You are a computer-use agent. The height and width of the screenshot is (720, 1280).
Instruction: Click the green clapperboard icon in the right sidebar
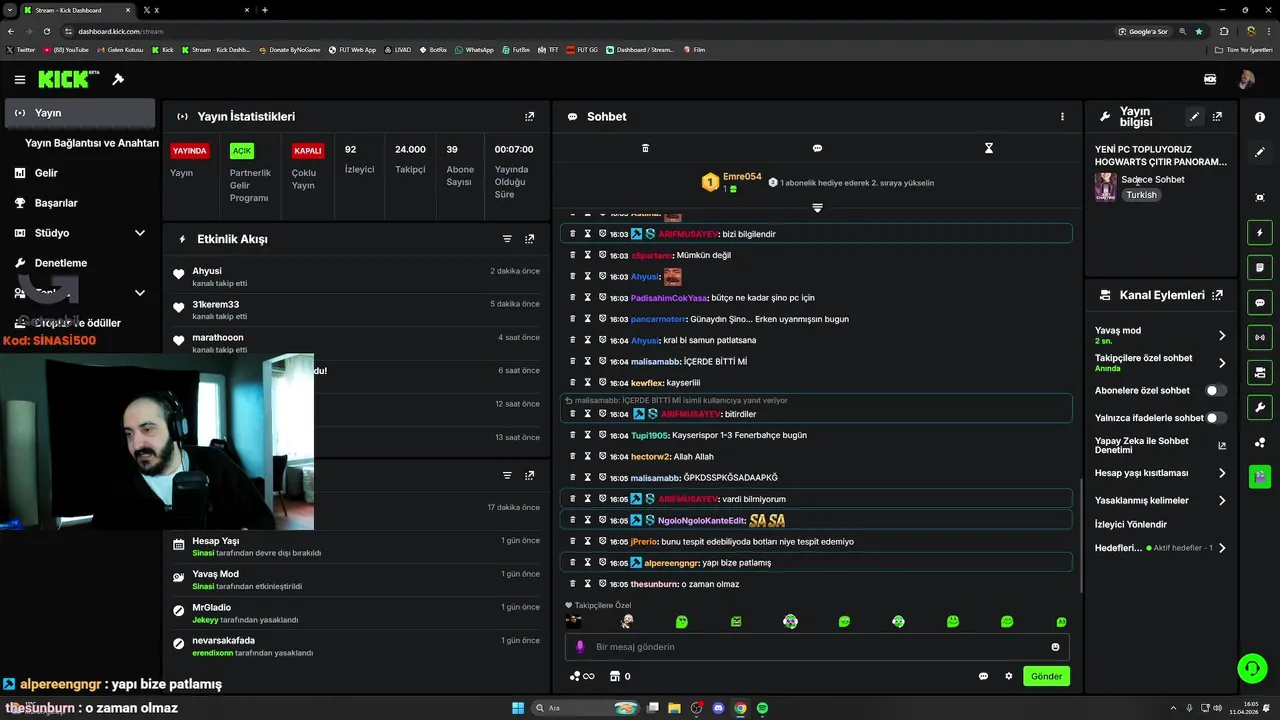[1260, 477]
